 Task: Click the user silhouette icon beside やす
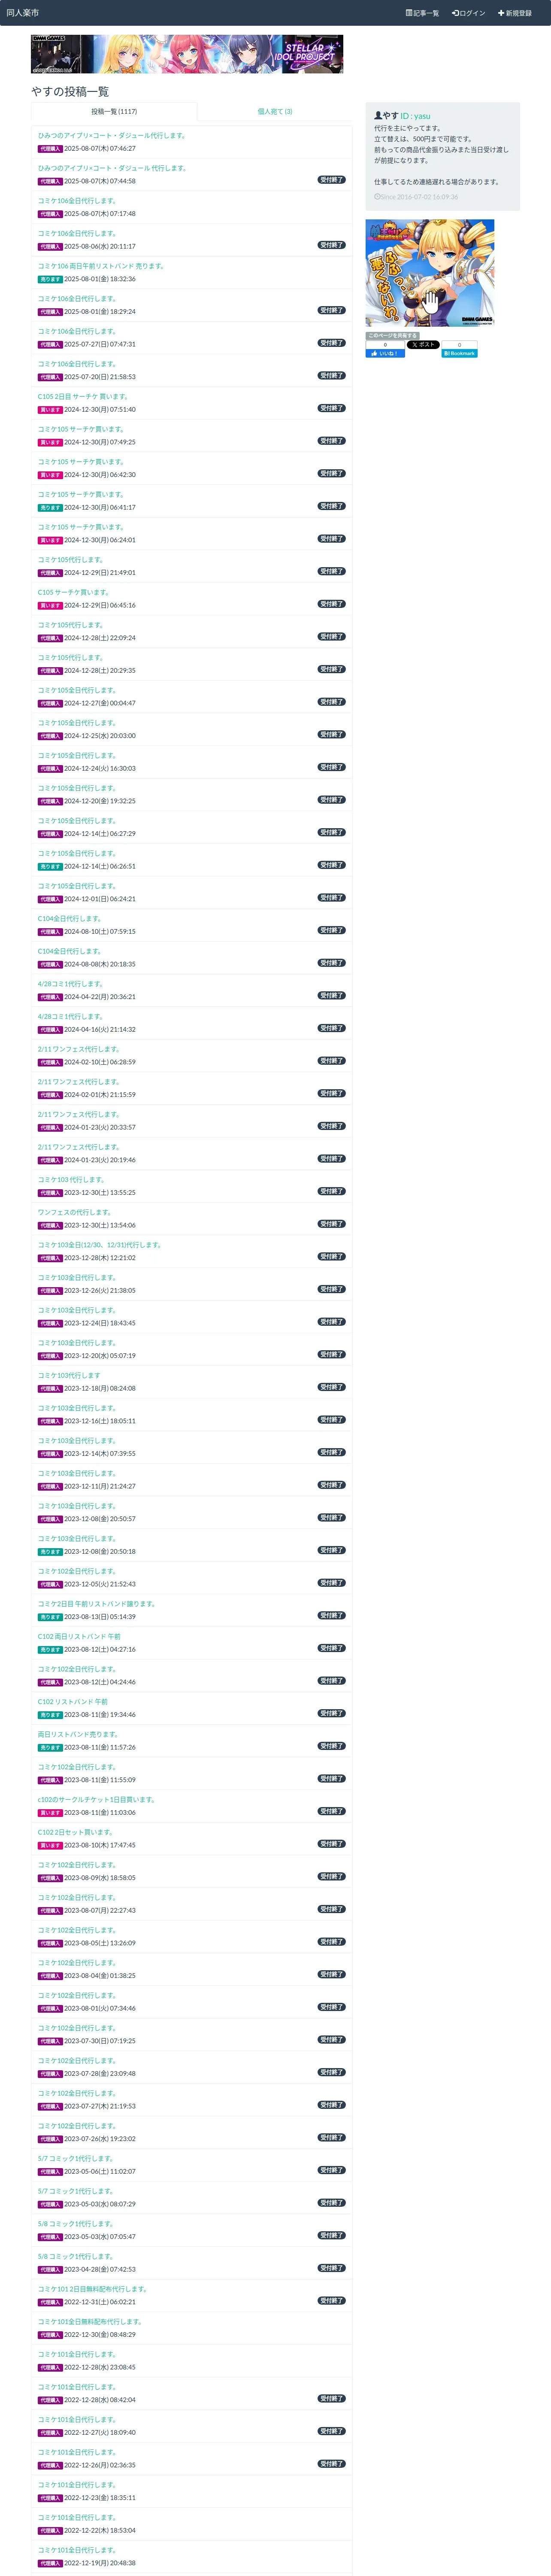[378, 116]
